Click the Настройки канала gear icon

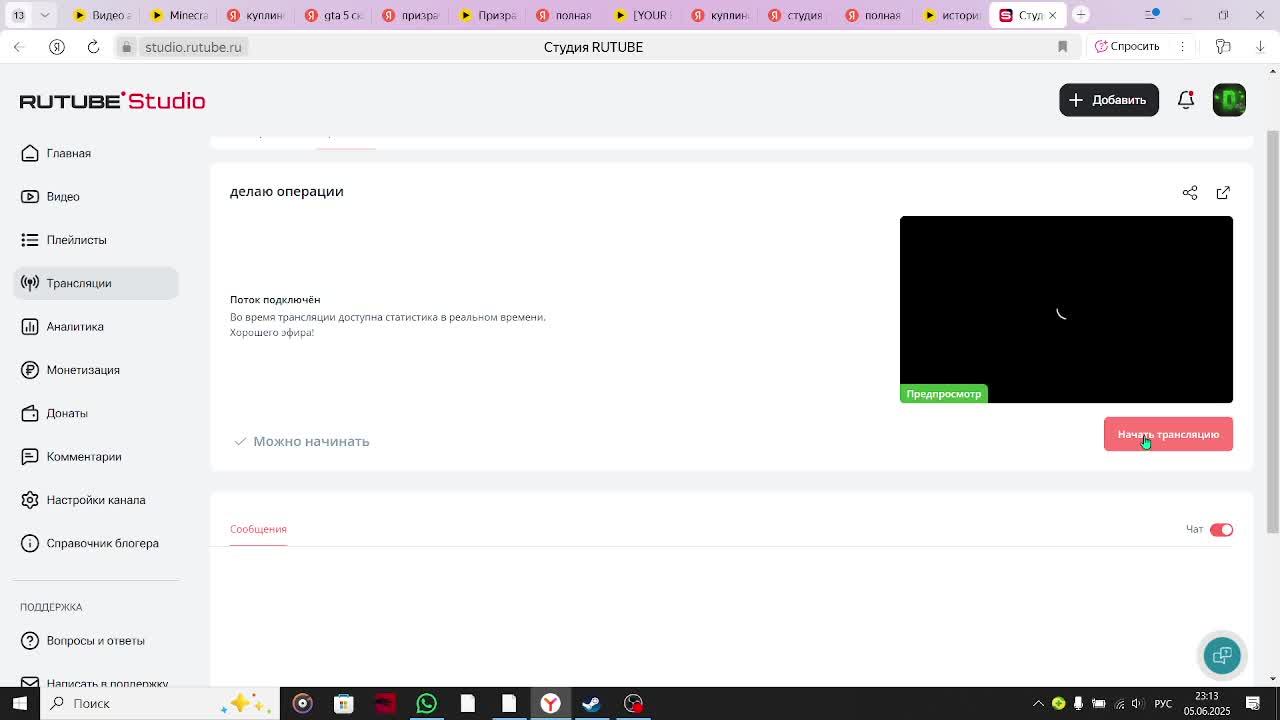click(x=30, y=500)
